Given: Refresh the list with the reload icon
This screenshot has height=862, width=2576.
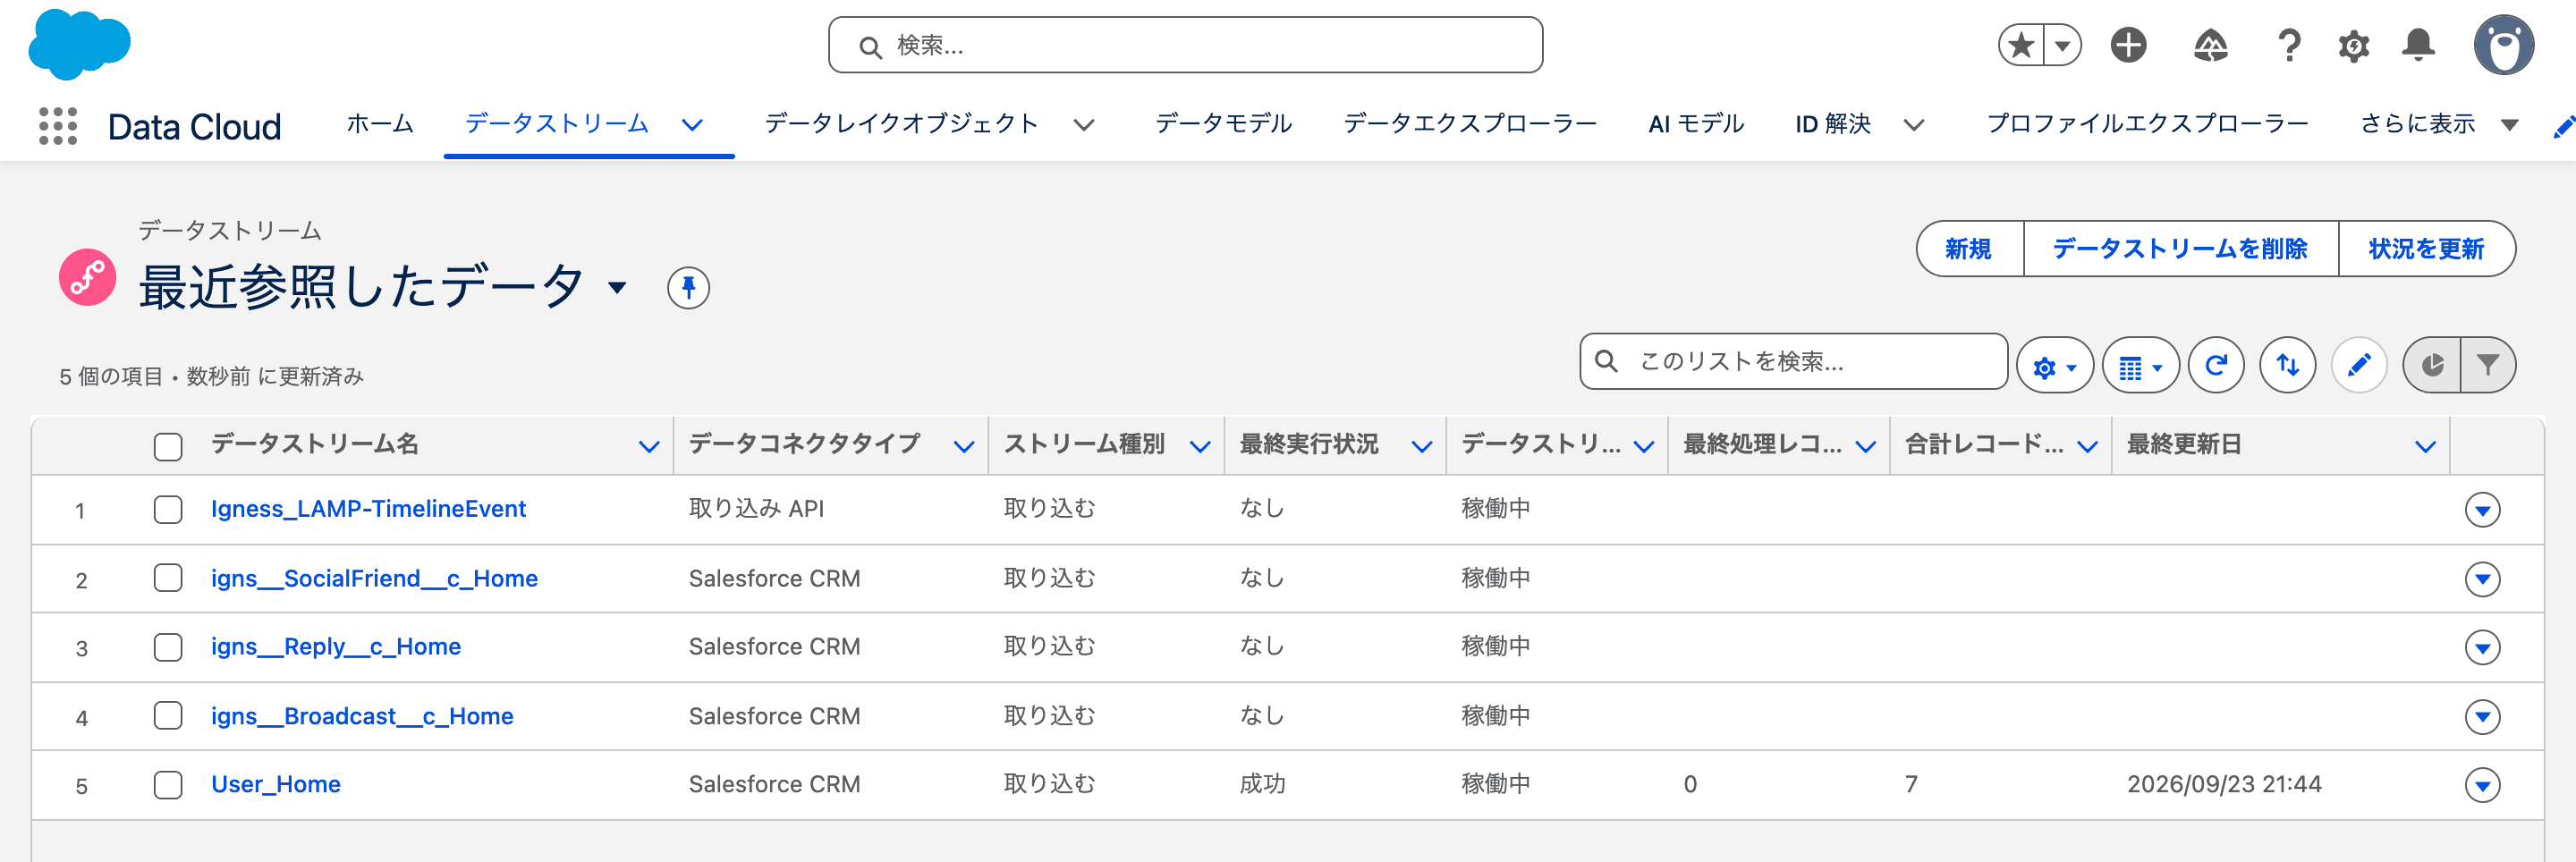Looking at the screenshot, I should click(x=2216, y=366).
